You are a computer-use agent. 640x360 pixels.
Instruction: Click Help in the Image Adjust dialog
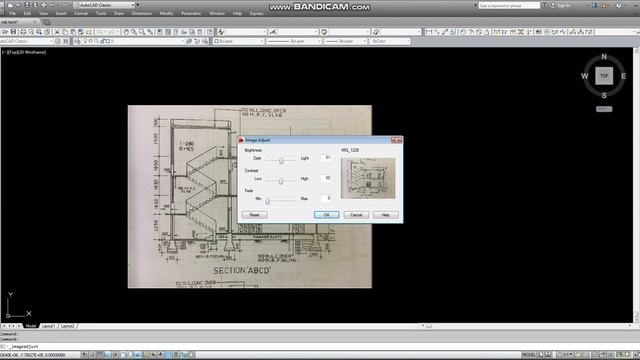point(385,215)
